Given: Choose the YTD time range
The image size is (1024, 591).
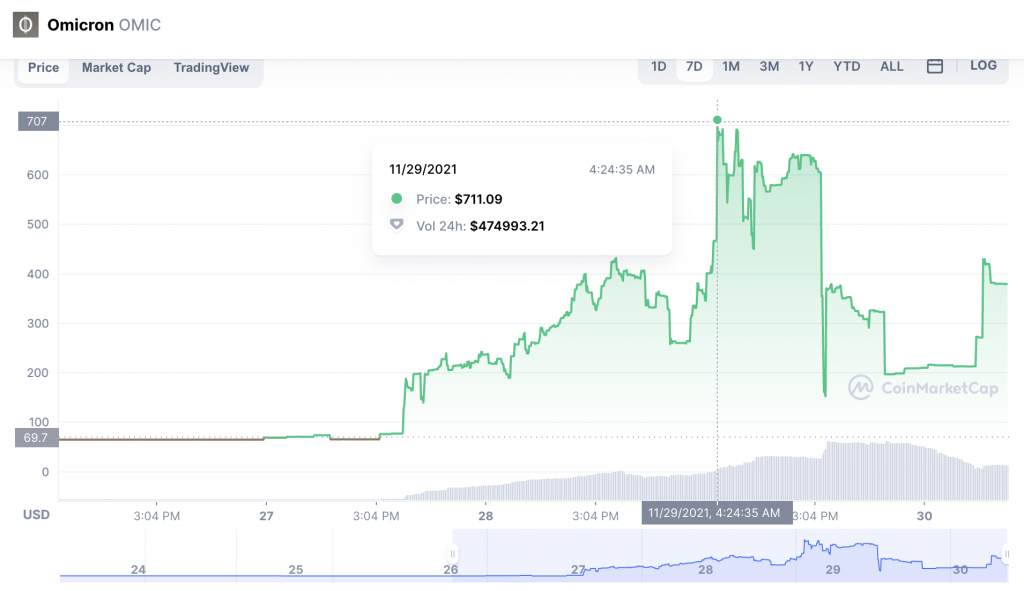Looking at the screenshot, I should point(847,66).
